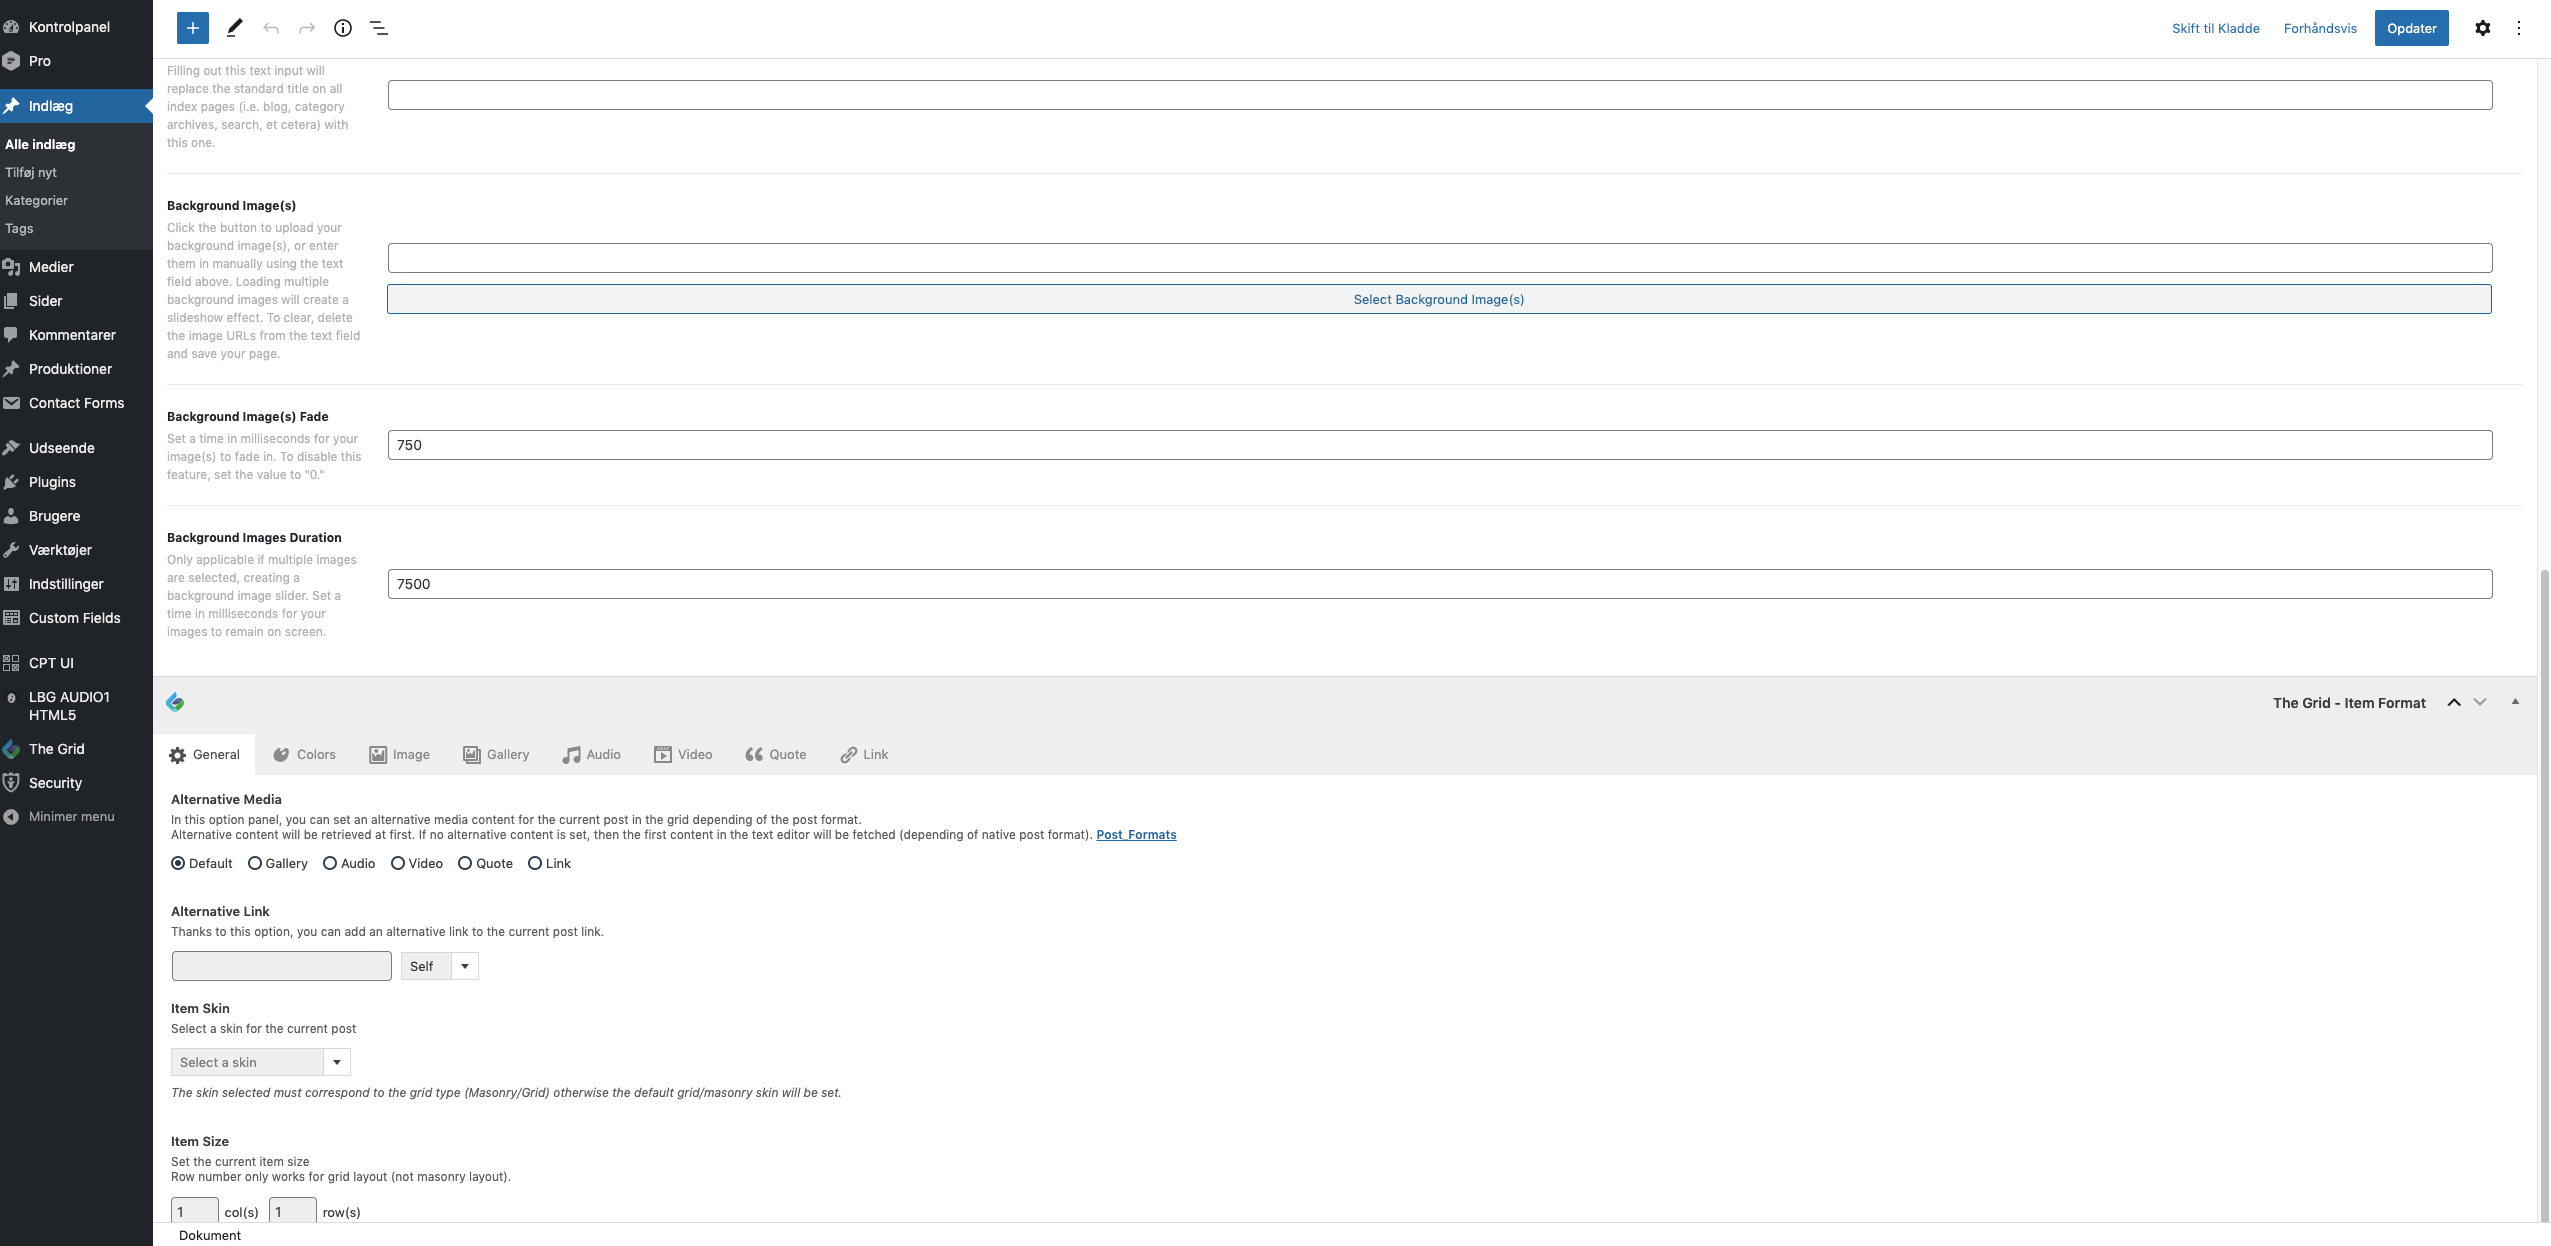Click Select Background Image(s) button
The width and height of the screenshot is (2551, 1246).
1439,299
